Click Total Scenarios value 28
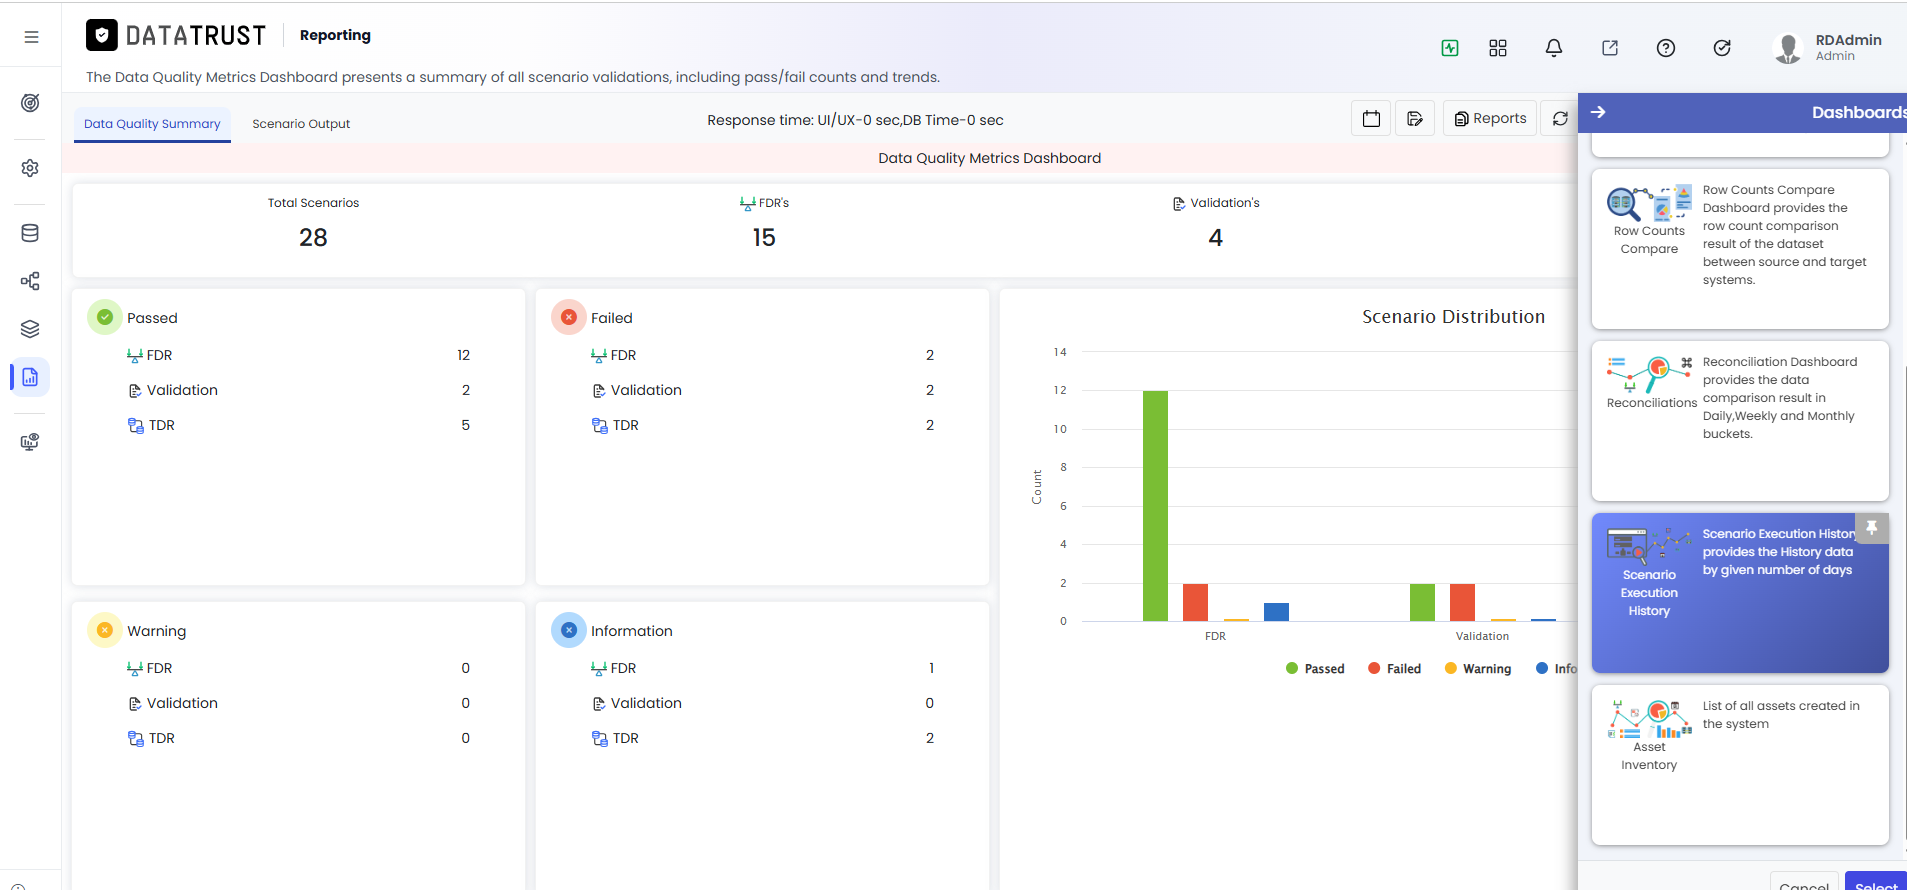1907x890 pixels. point(313,237)
